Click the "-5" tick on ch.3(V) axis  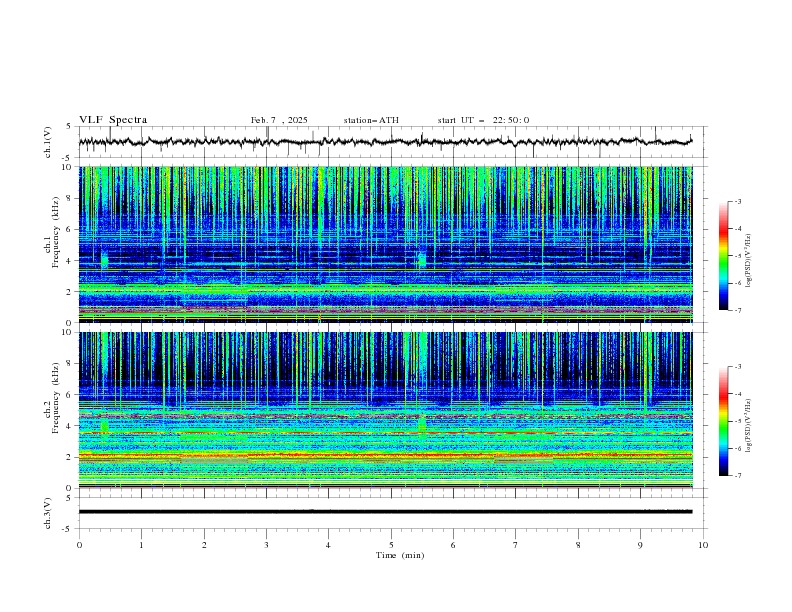click(x=68, y=529)
